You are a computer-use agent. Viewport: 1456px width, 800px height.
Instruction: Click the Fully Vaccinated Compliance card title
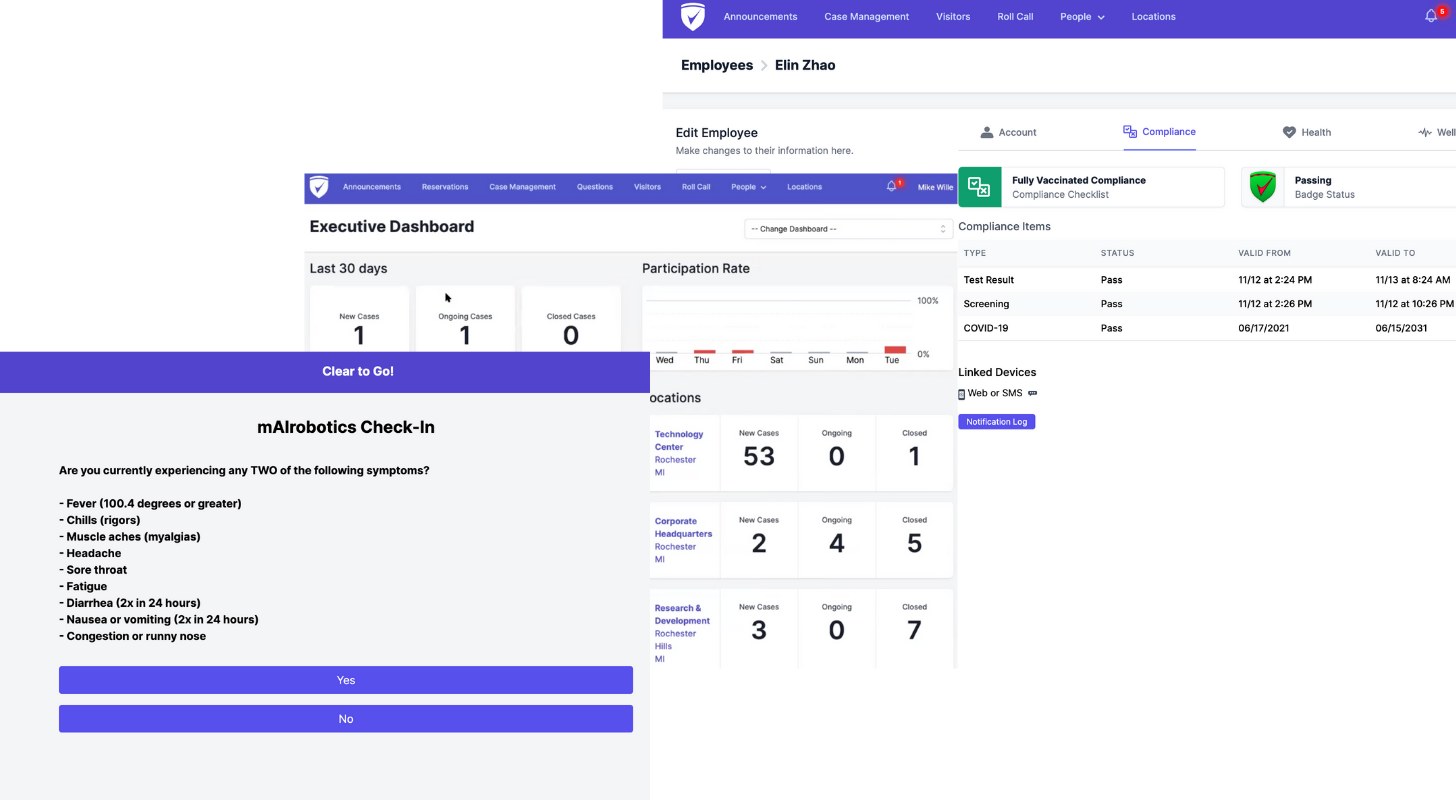(1079, 181)
